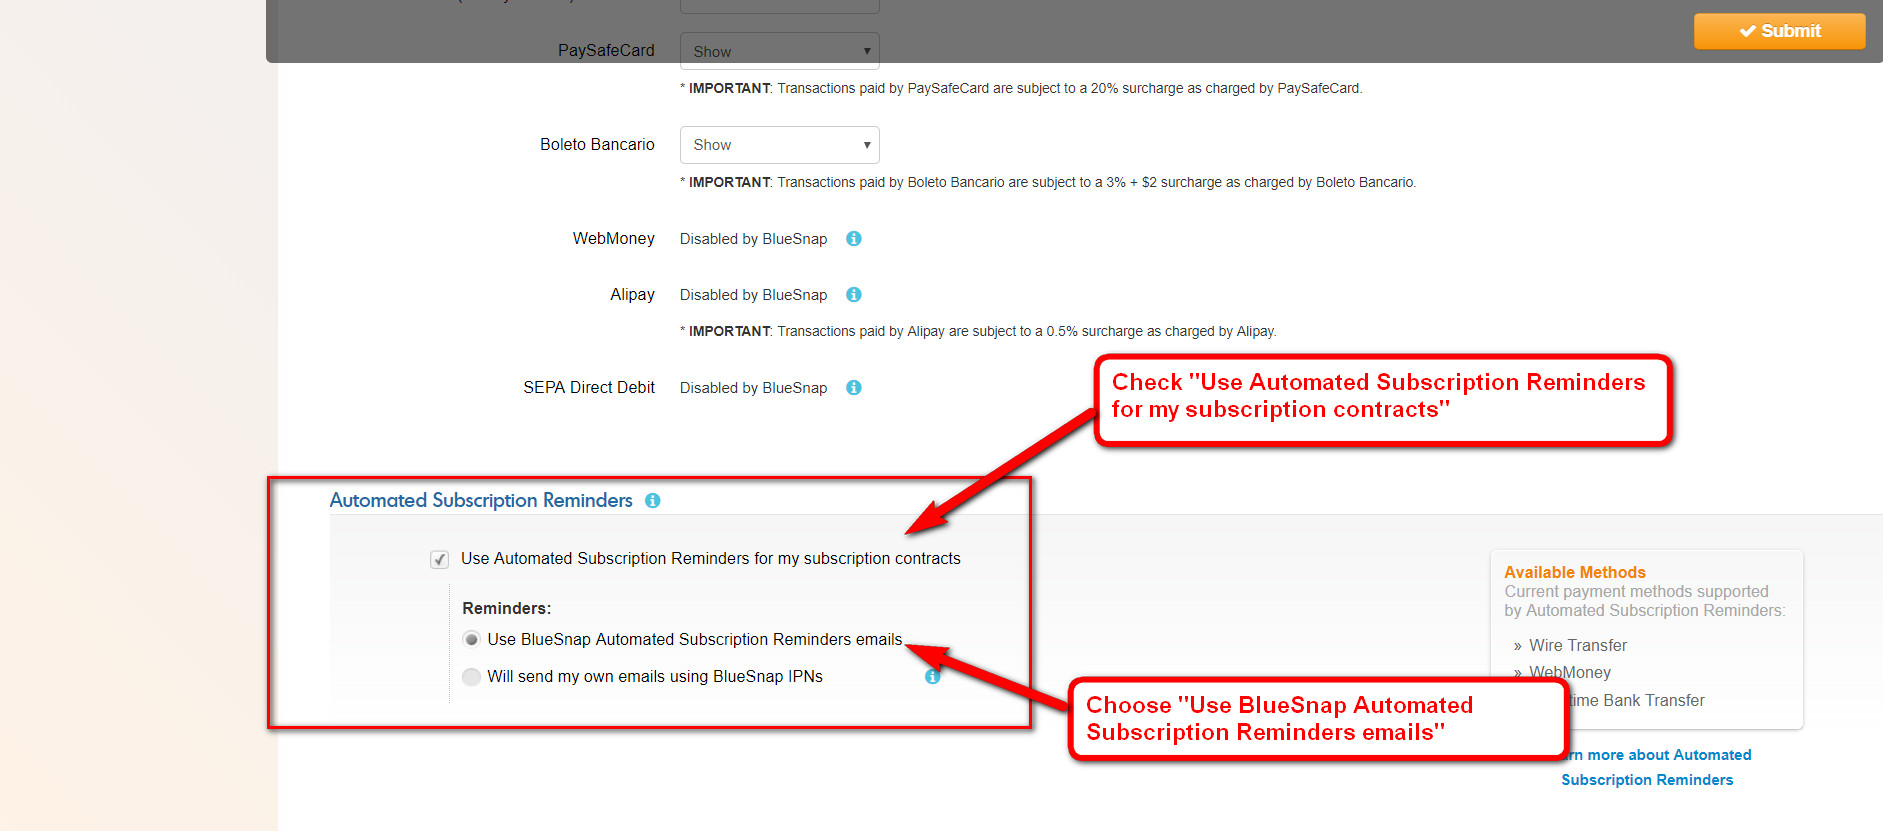1883x831 pixels.
Task: Open learn more about Automated Subscription Reminders link
Action: coord(1656,767)
